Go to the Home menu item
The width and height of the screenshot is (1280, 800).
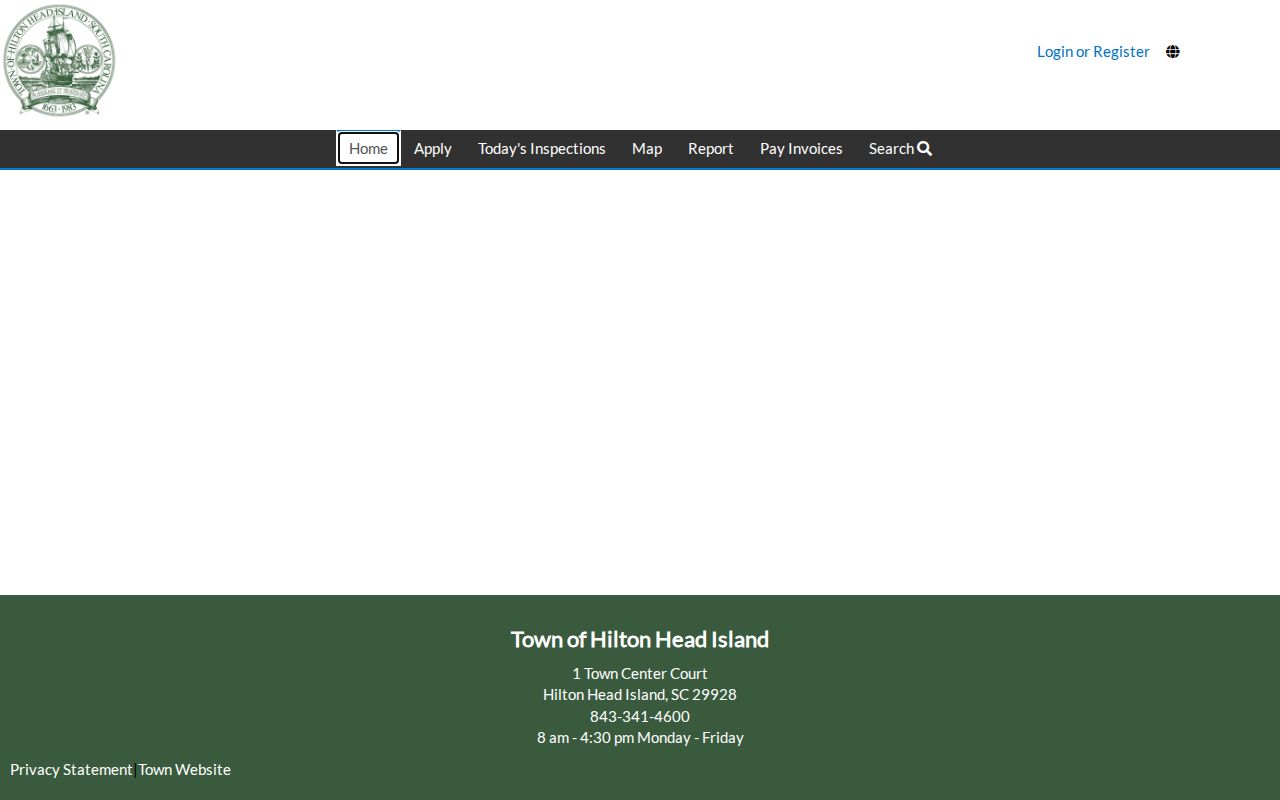tap(368, 148)
